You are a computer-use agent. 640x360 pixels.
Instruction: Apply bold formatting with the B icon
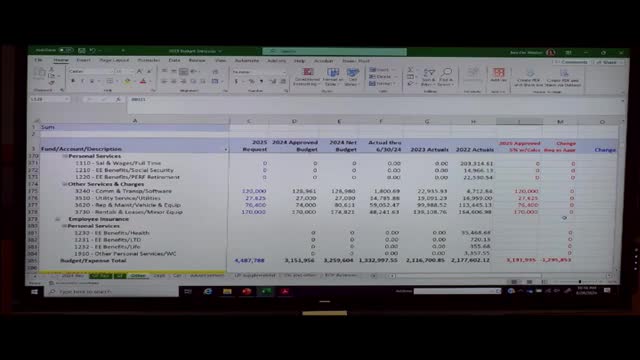(x=73, y=81)
